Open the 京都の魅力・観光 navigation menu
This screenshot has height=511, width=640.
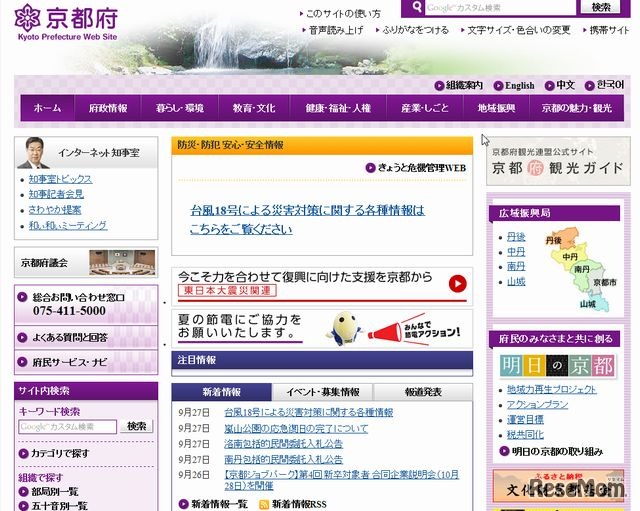[x=577, y=108]
